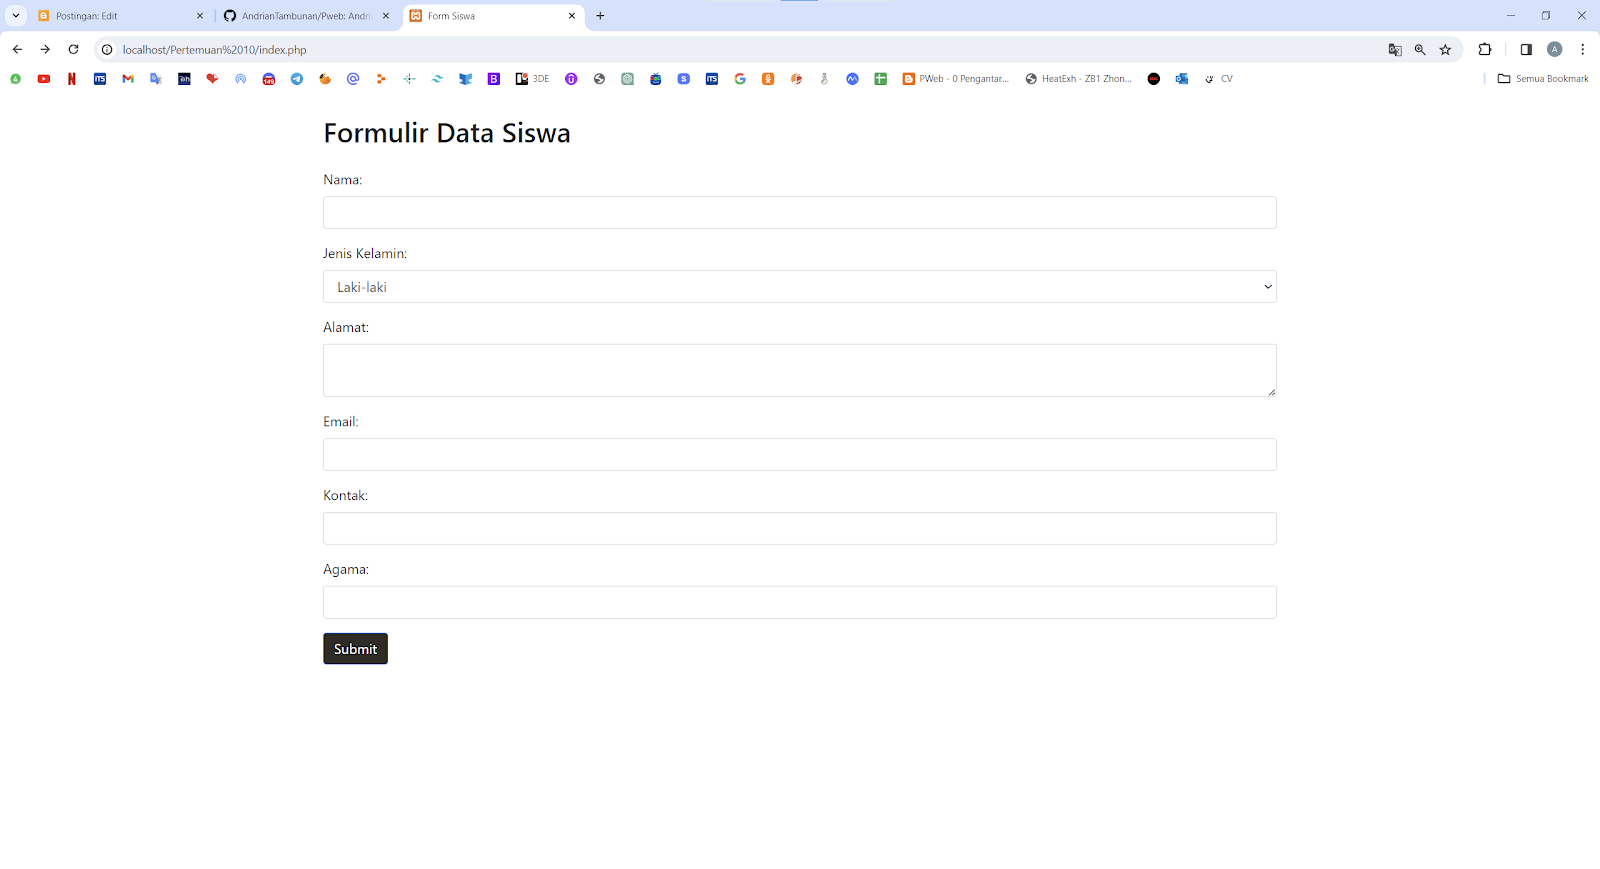The height and width of the screenshot is (869, 1600).
Task: Bookmark this page with the star icon
Action: [x=1445, y=50]
